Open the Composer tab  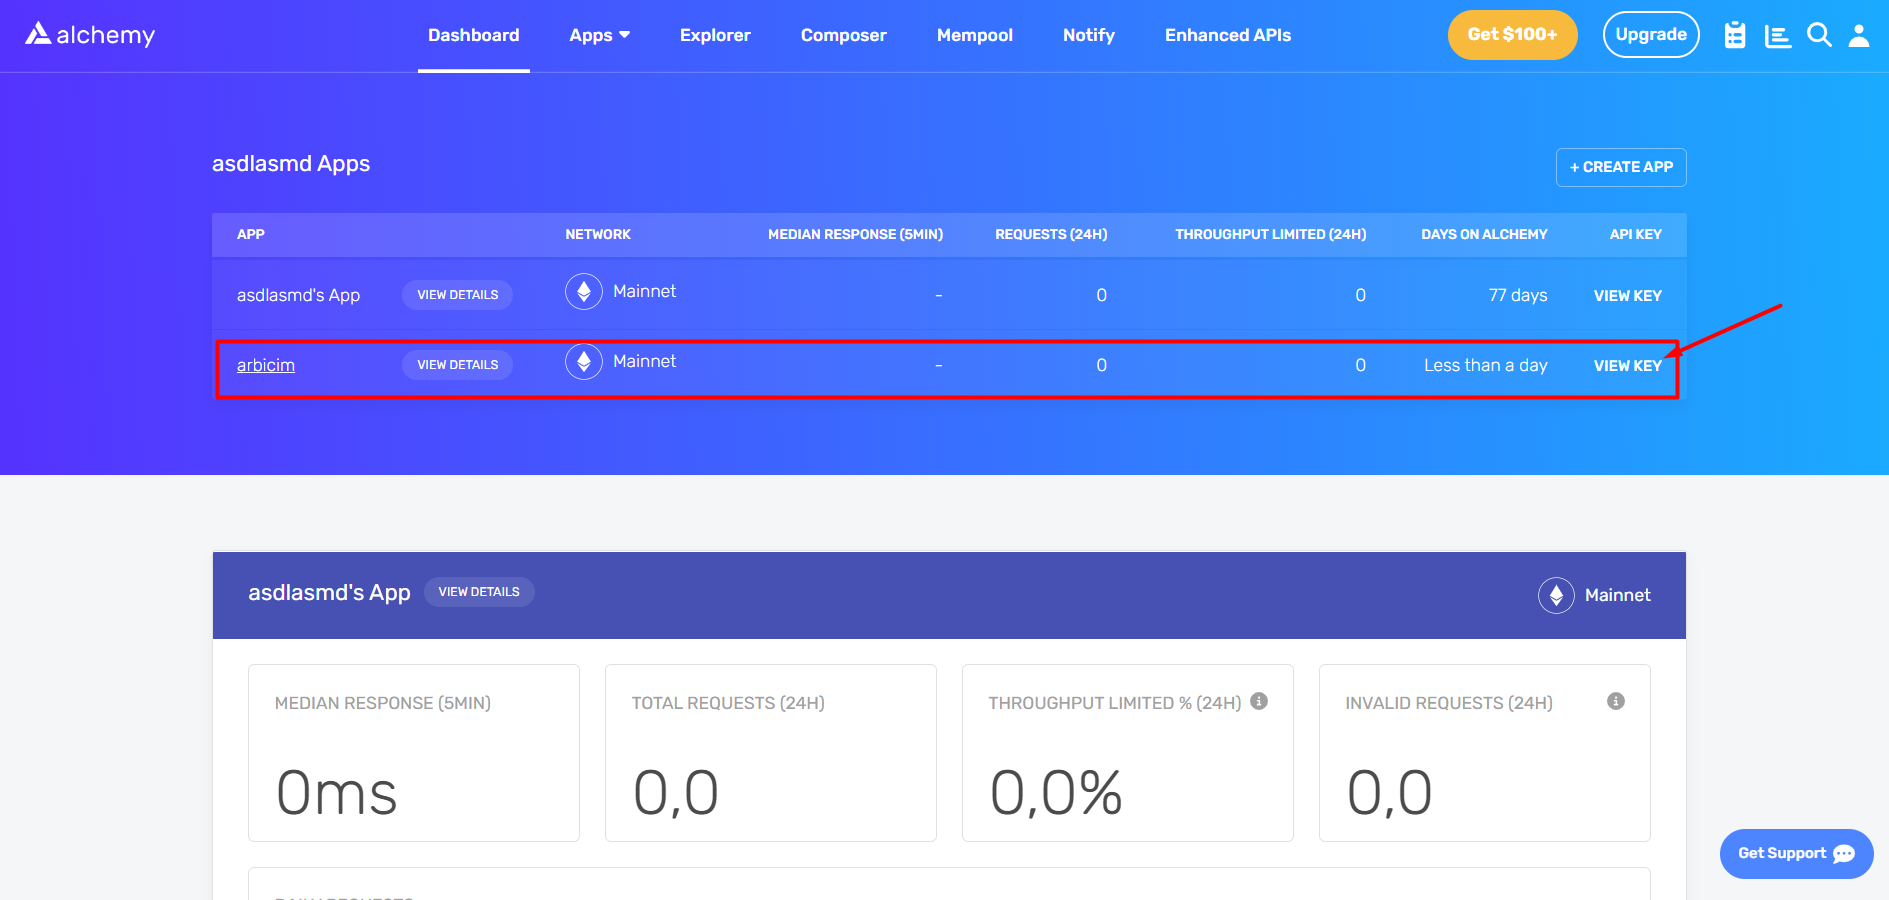click(844, 35)
